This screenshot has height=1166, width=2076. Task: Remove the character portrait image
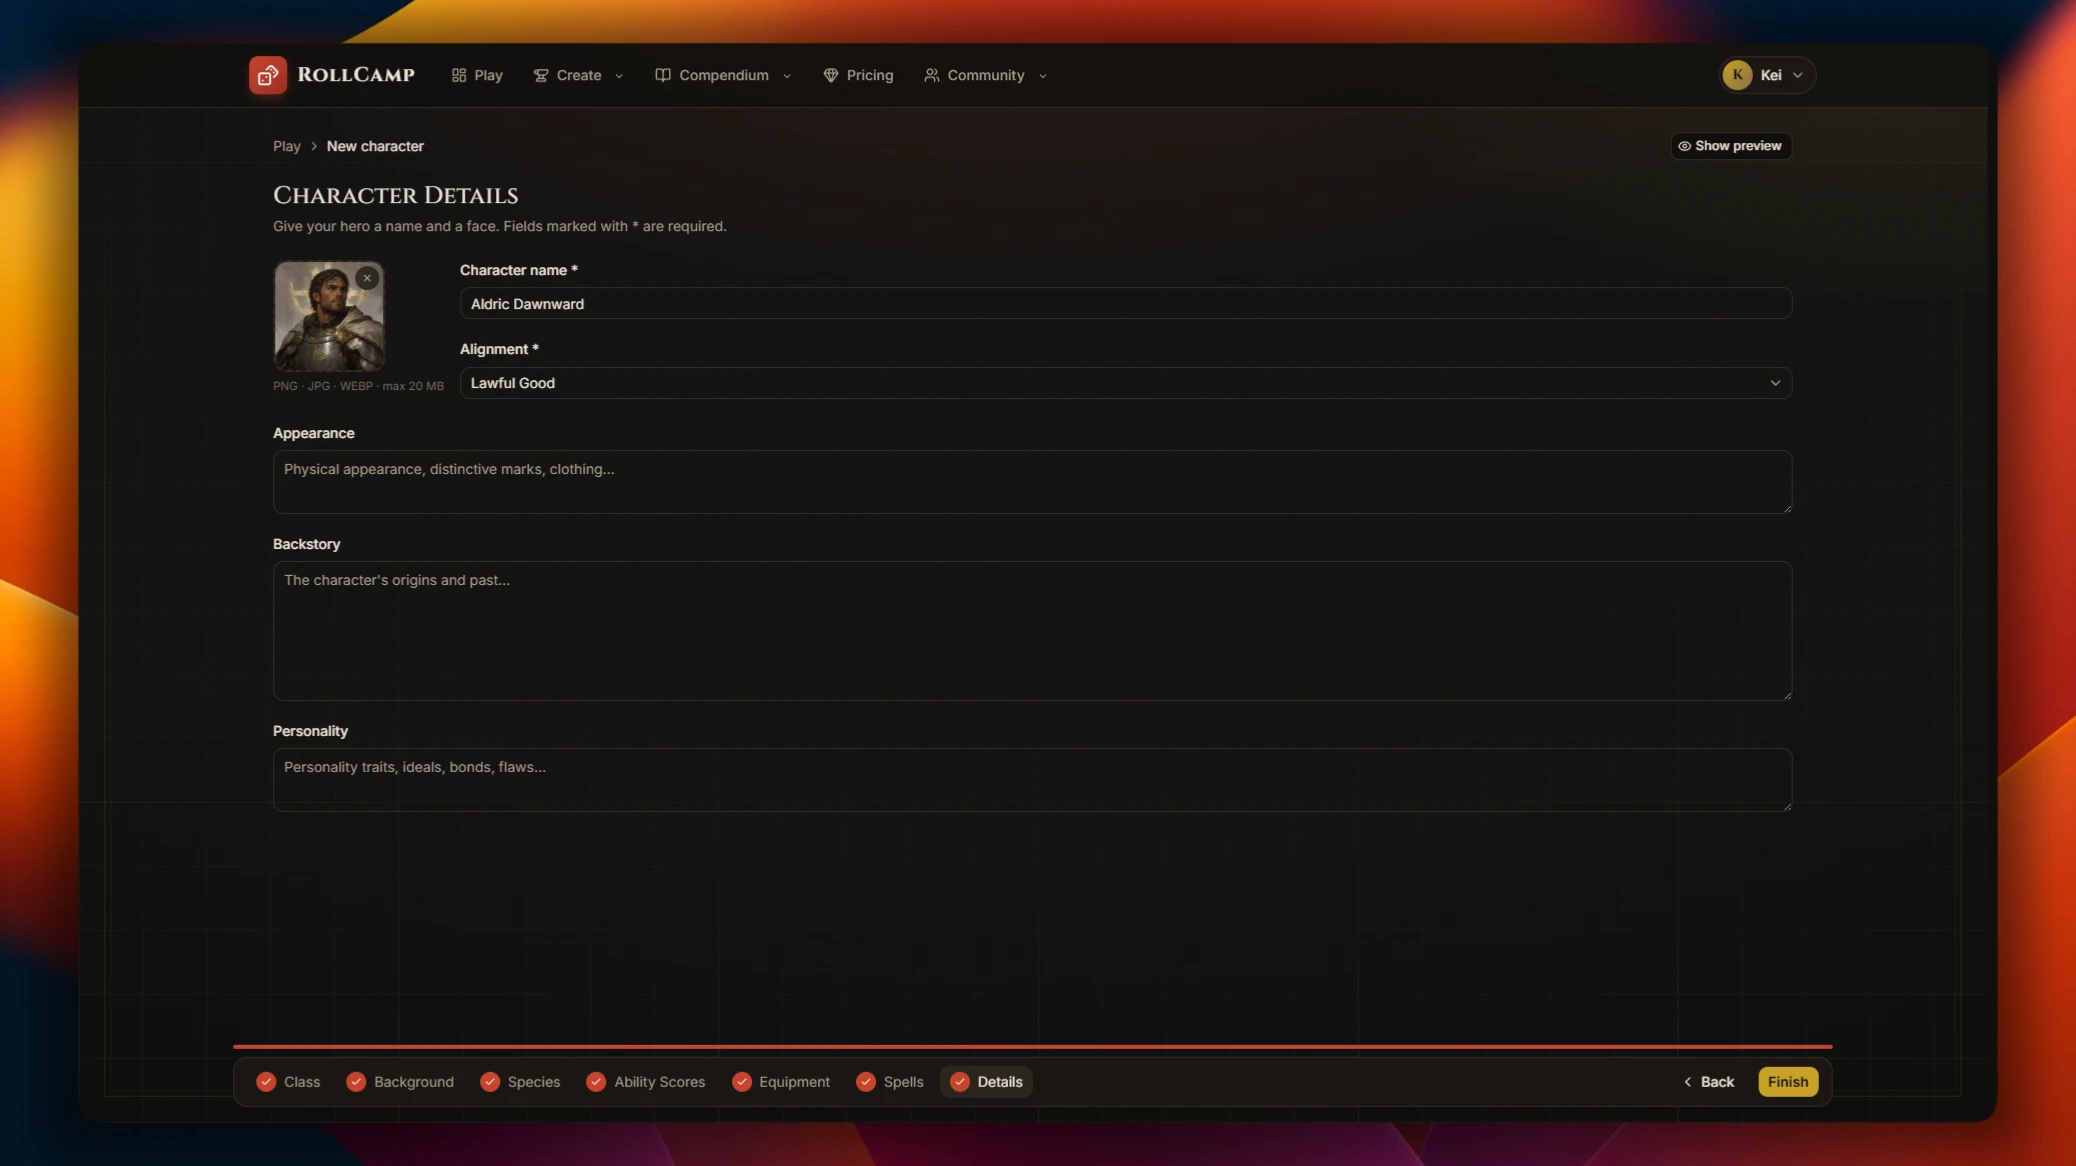(367, 279)
